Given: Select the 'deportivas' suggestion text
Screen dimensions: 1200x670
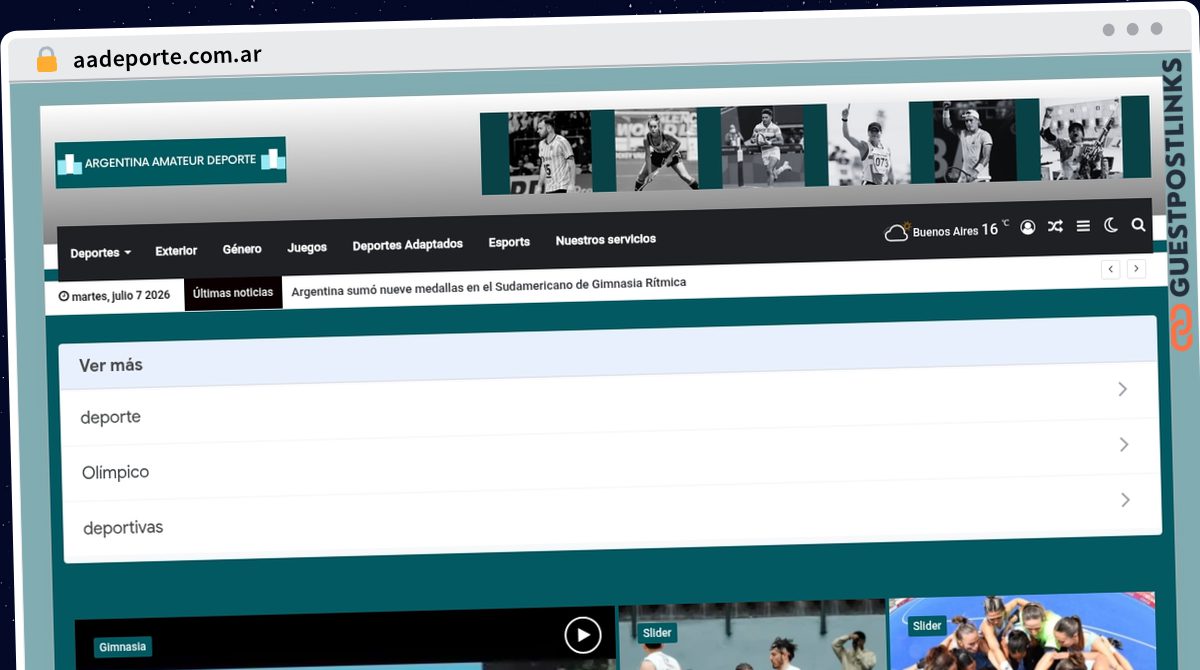Looking at the screenshot, I should coord(123,527).
